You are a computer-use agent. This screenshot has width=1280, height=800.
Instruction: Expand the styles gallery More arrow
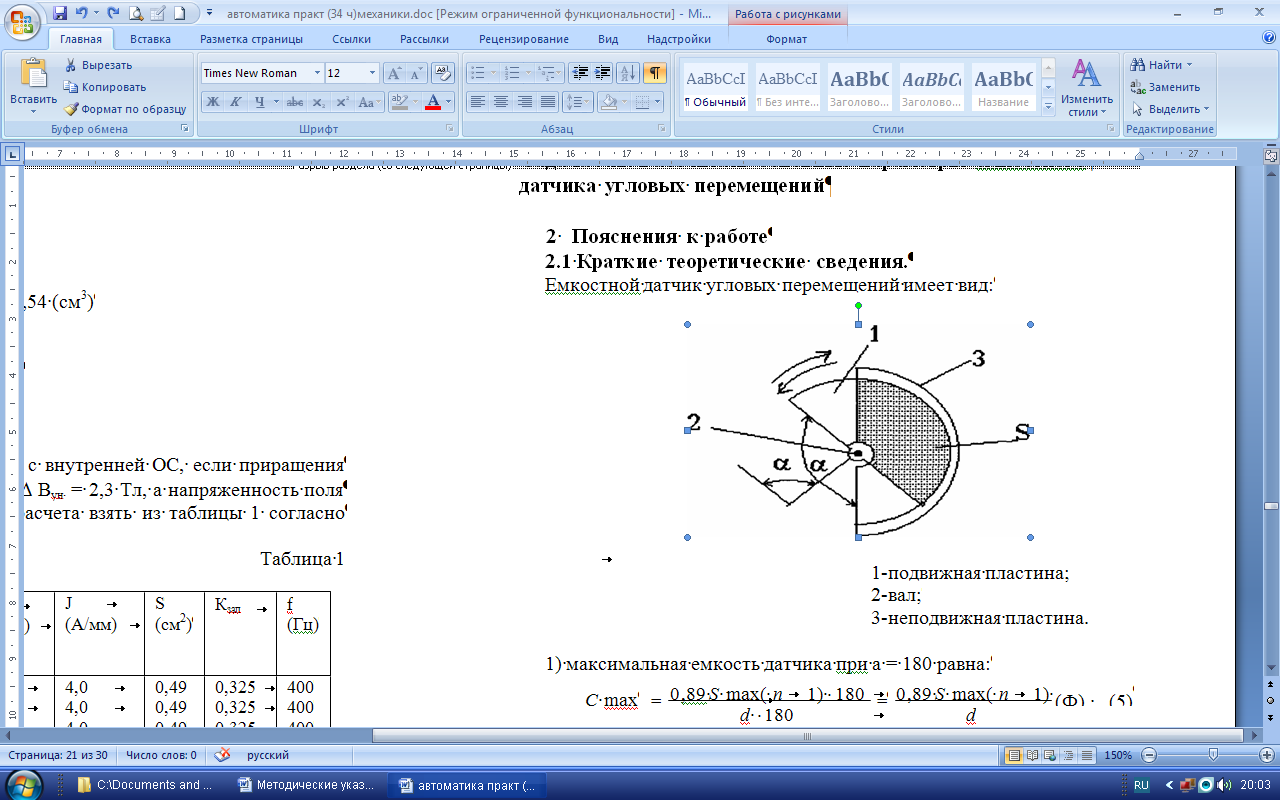(x=1048, y=105)
